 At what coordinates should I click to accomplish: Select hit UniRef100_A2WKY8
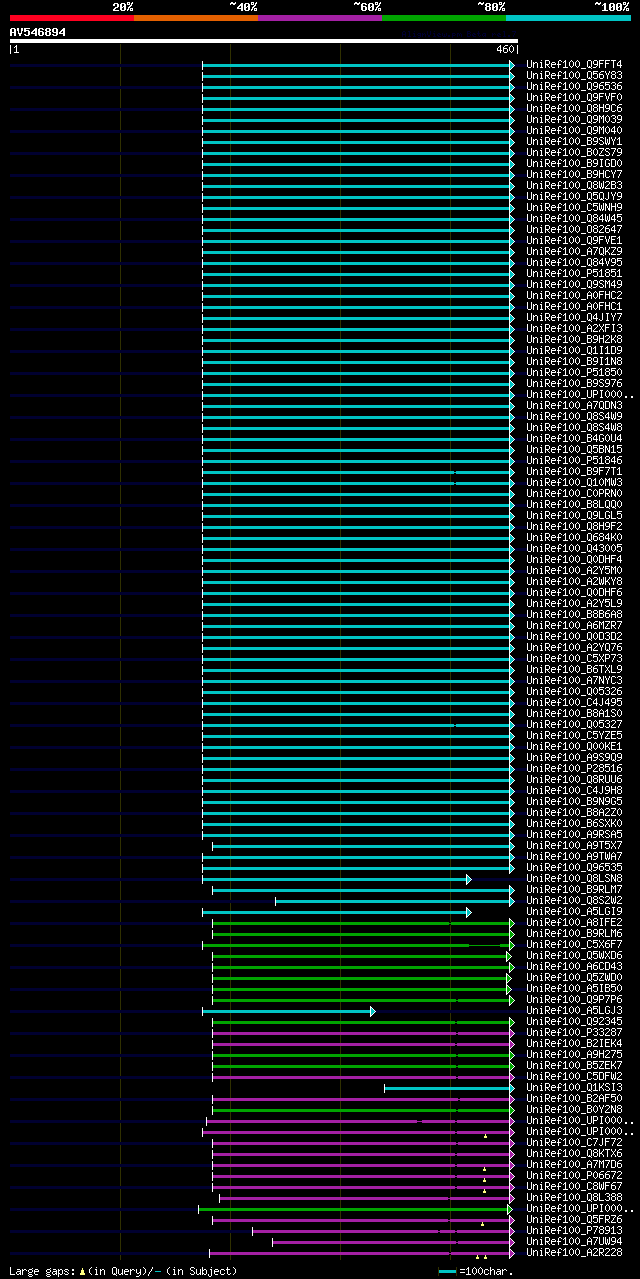pyautogui.click(x=574, y=581)
